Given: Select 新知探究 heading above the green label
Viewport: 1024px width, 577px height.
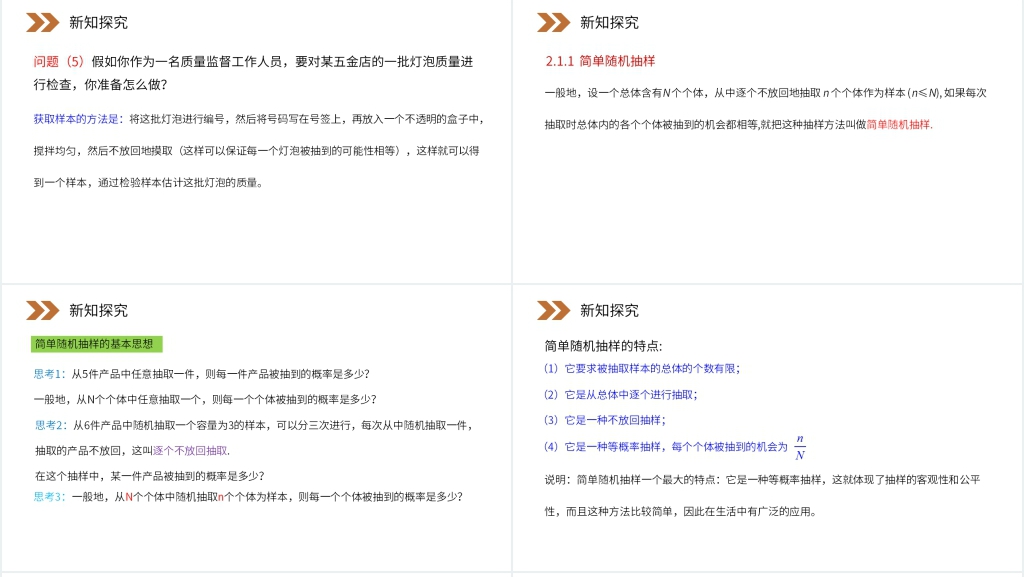Looking at the screenshot, I should point(99,311).
